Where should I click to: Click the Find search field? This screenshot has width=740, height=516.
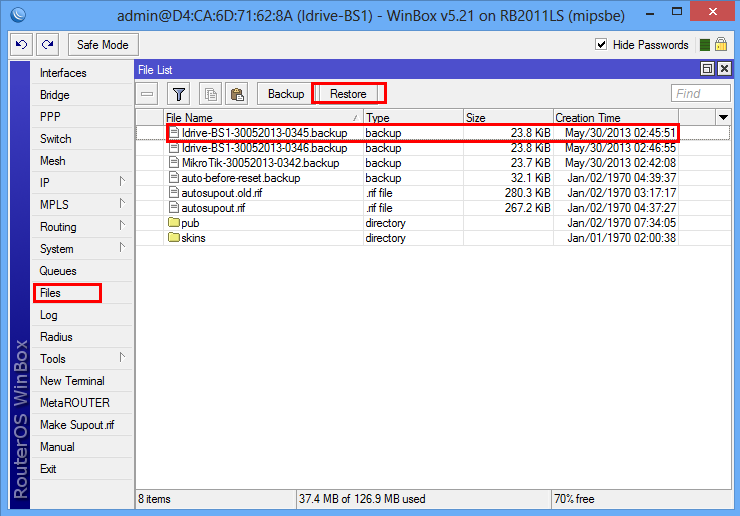point(700,93)
